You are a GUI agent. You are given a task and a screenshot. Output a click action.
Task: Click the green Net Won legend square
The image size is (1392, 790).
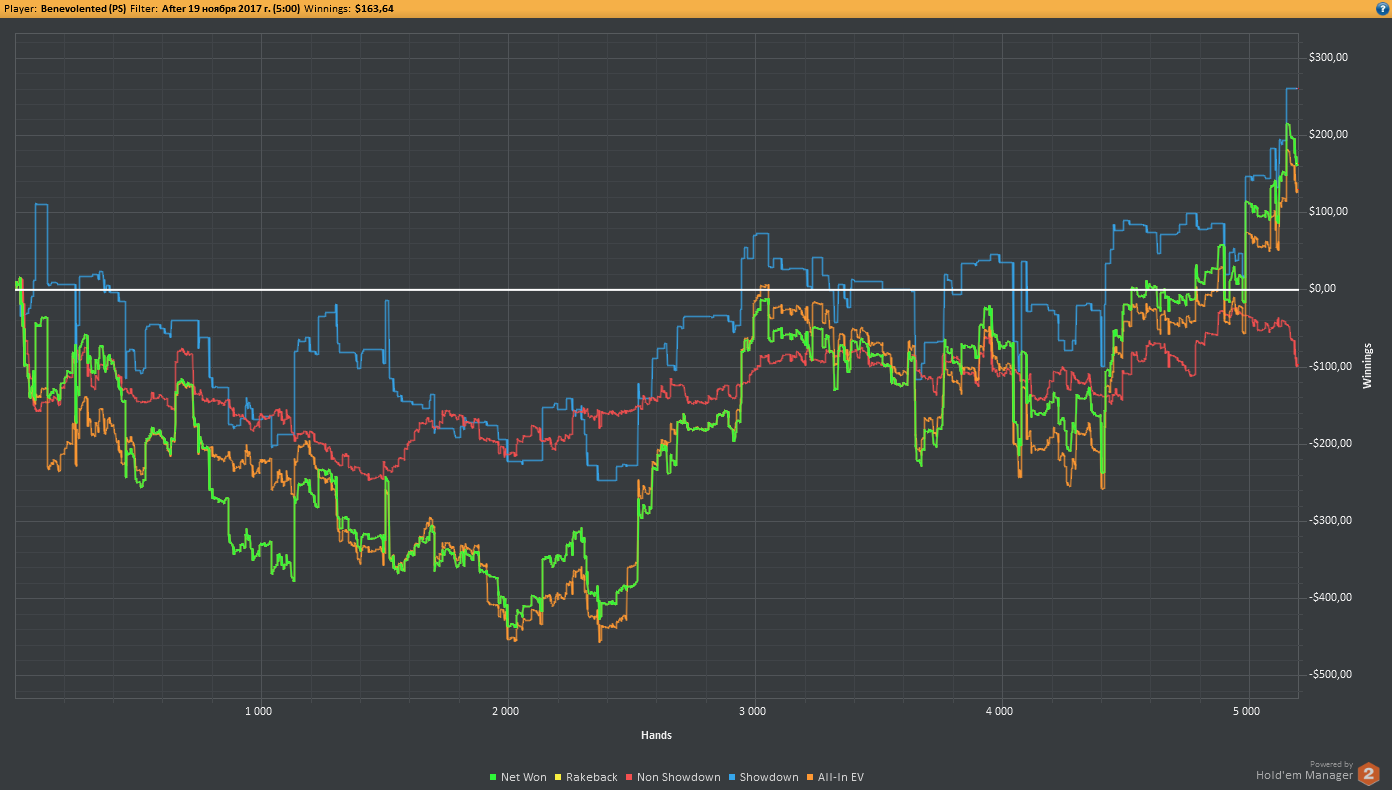(494, 777)
